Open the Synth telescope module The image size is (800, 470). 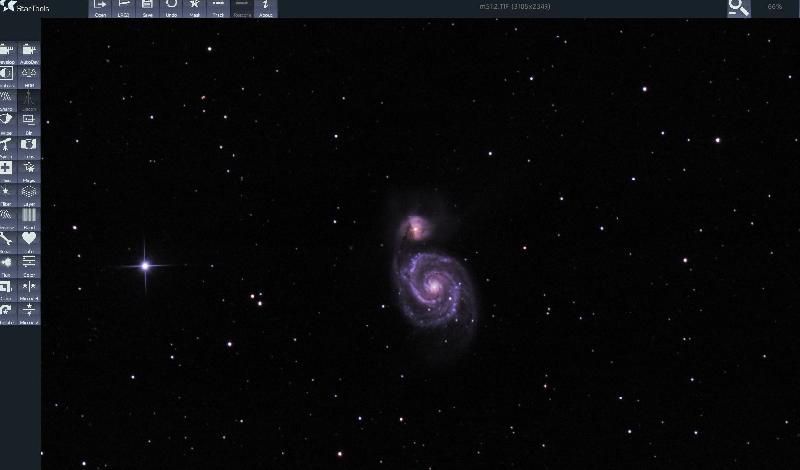point(7,147)
